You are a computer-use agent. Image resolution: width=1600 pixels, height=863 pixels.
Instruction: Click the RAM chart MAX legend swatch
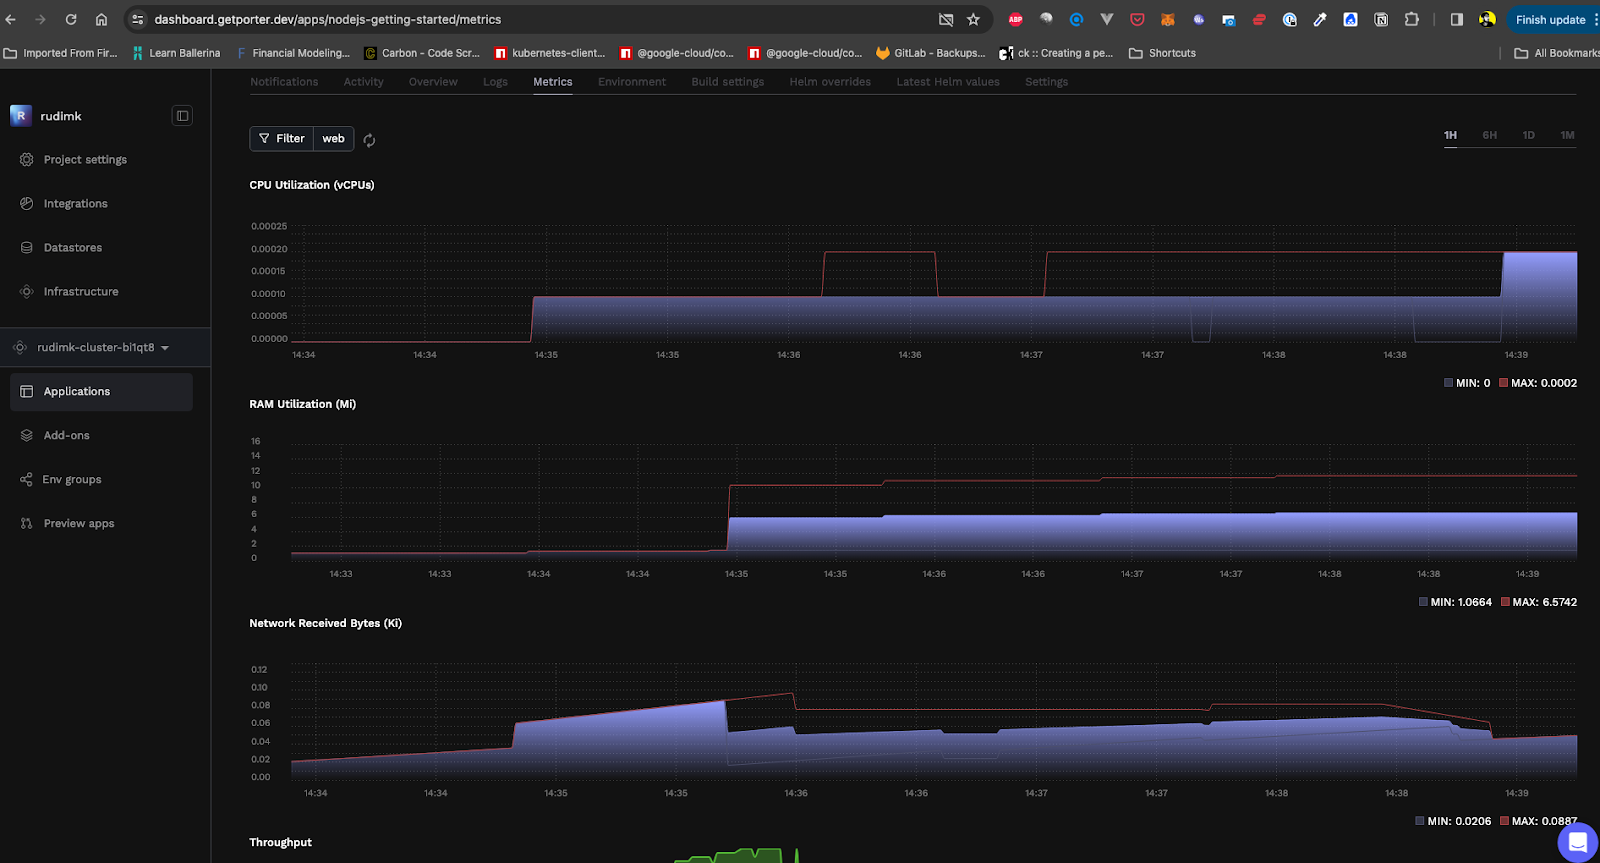1505,602
